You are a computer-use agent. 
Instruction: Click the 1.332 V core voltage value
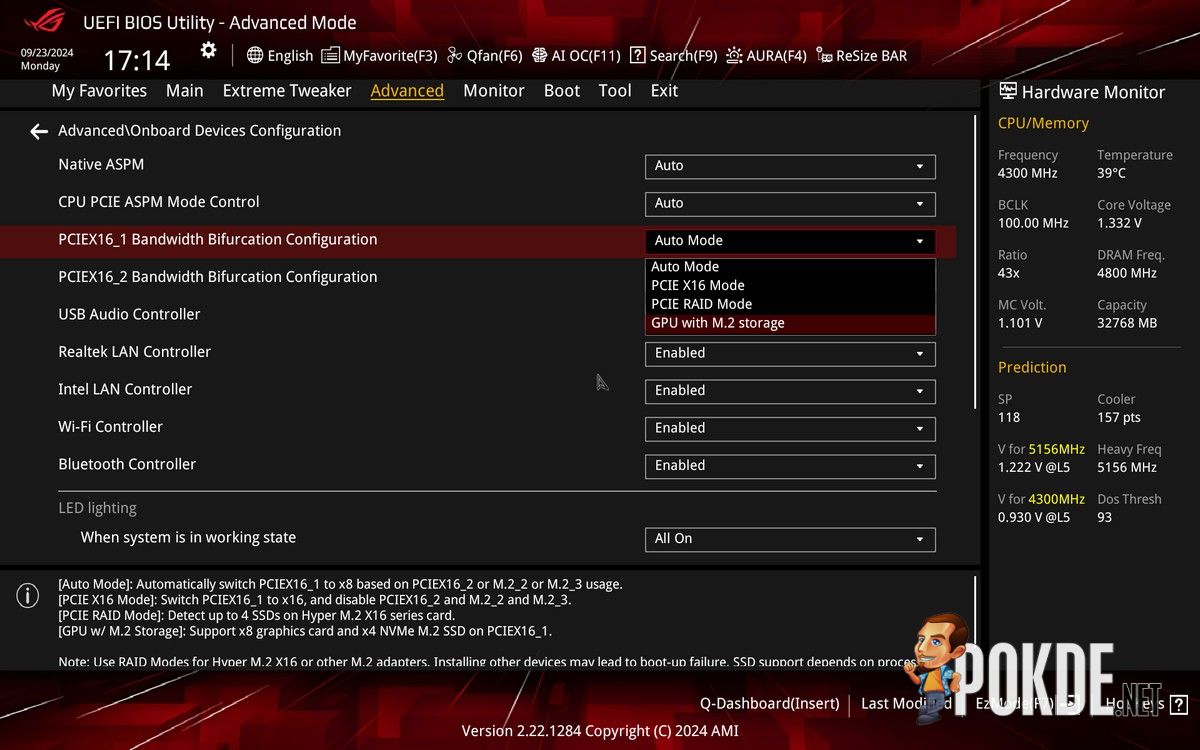[x=1119, y=223]
